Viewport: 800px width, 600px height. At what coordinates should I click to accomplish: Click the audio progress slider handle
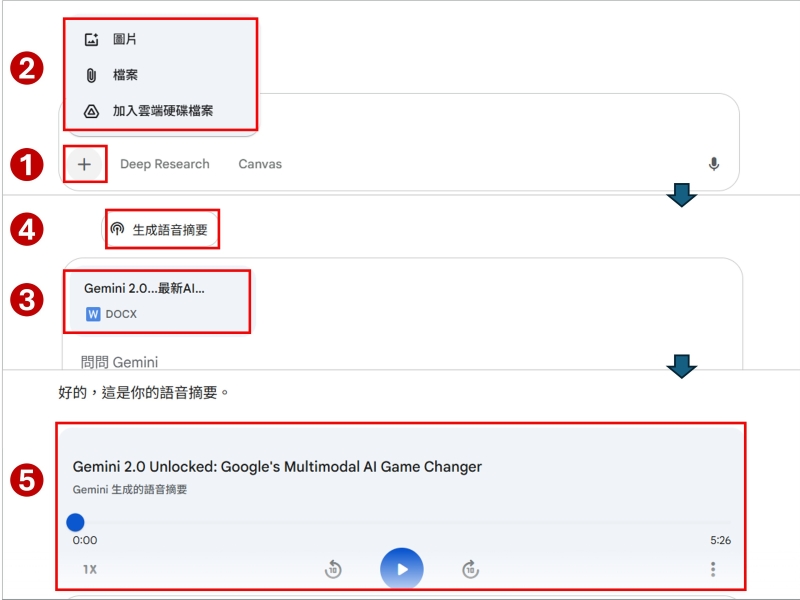[76, 522]
